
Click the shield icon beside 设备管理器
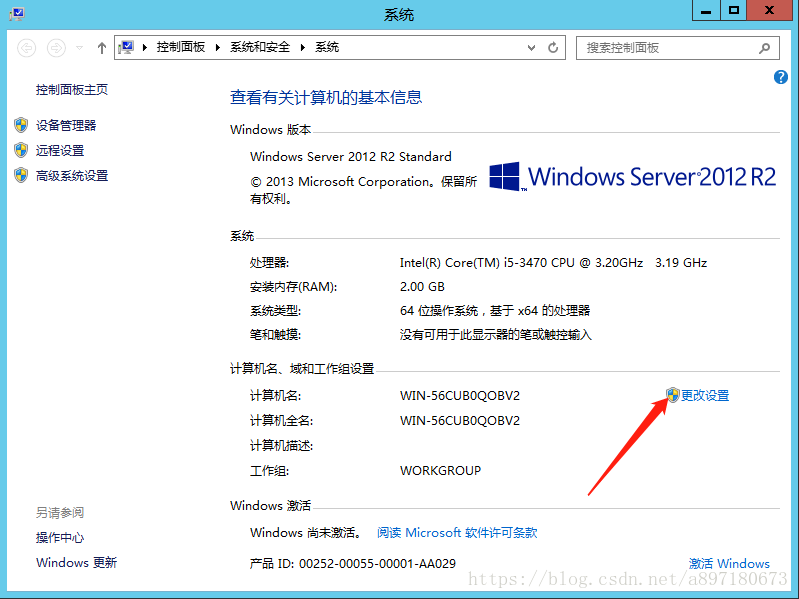pos(21,125)
